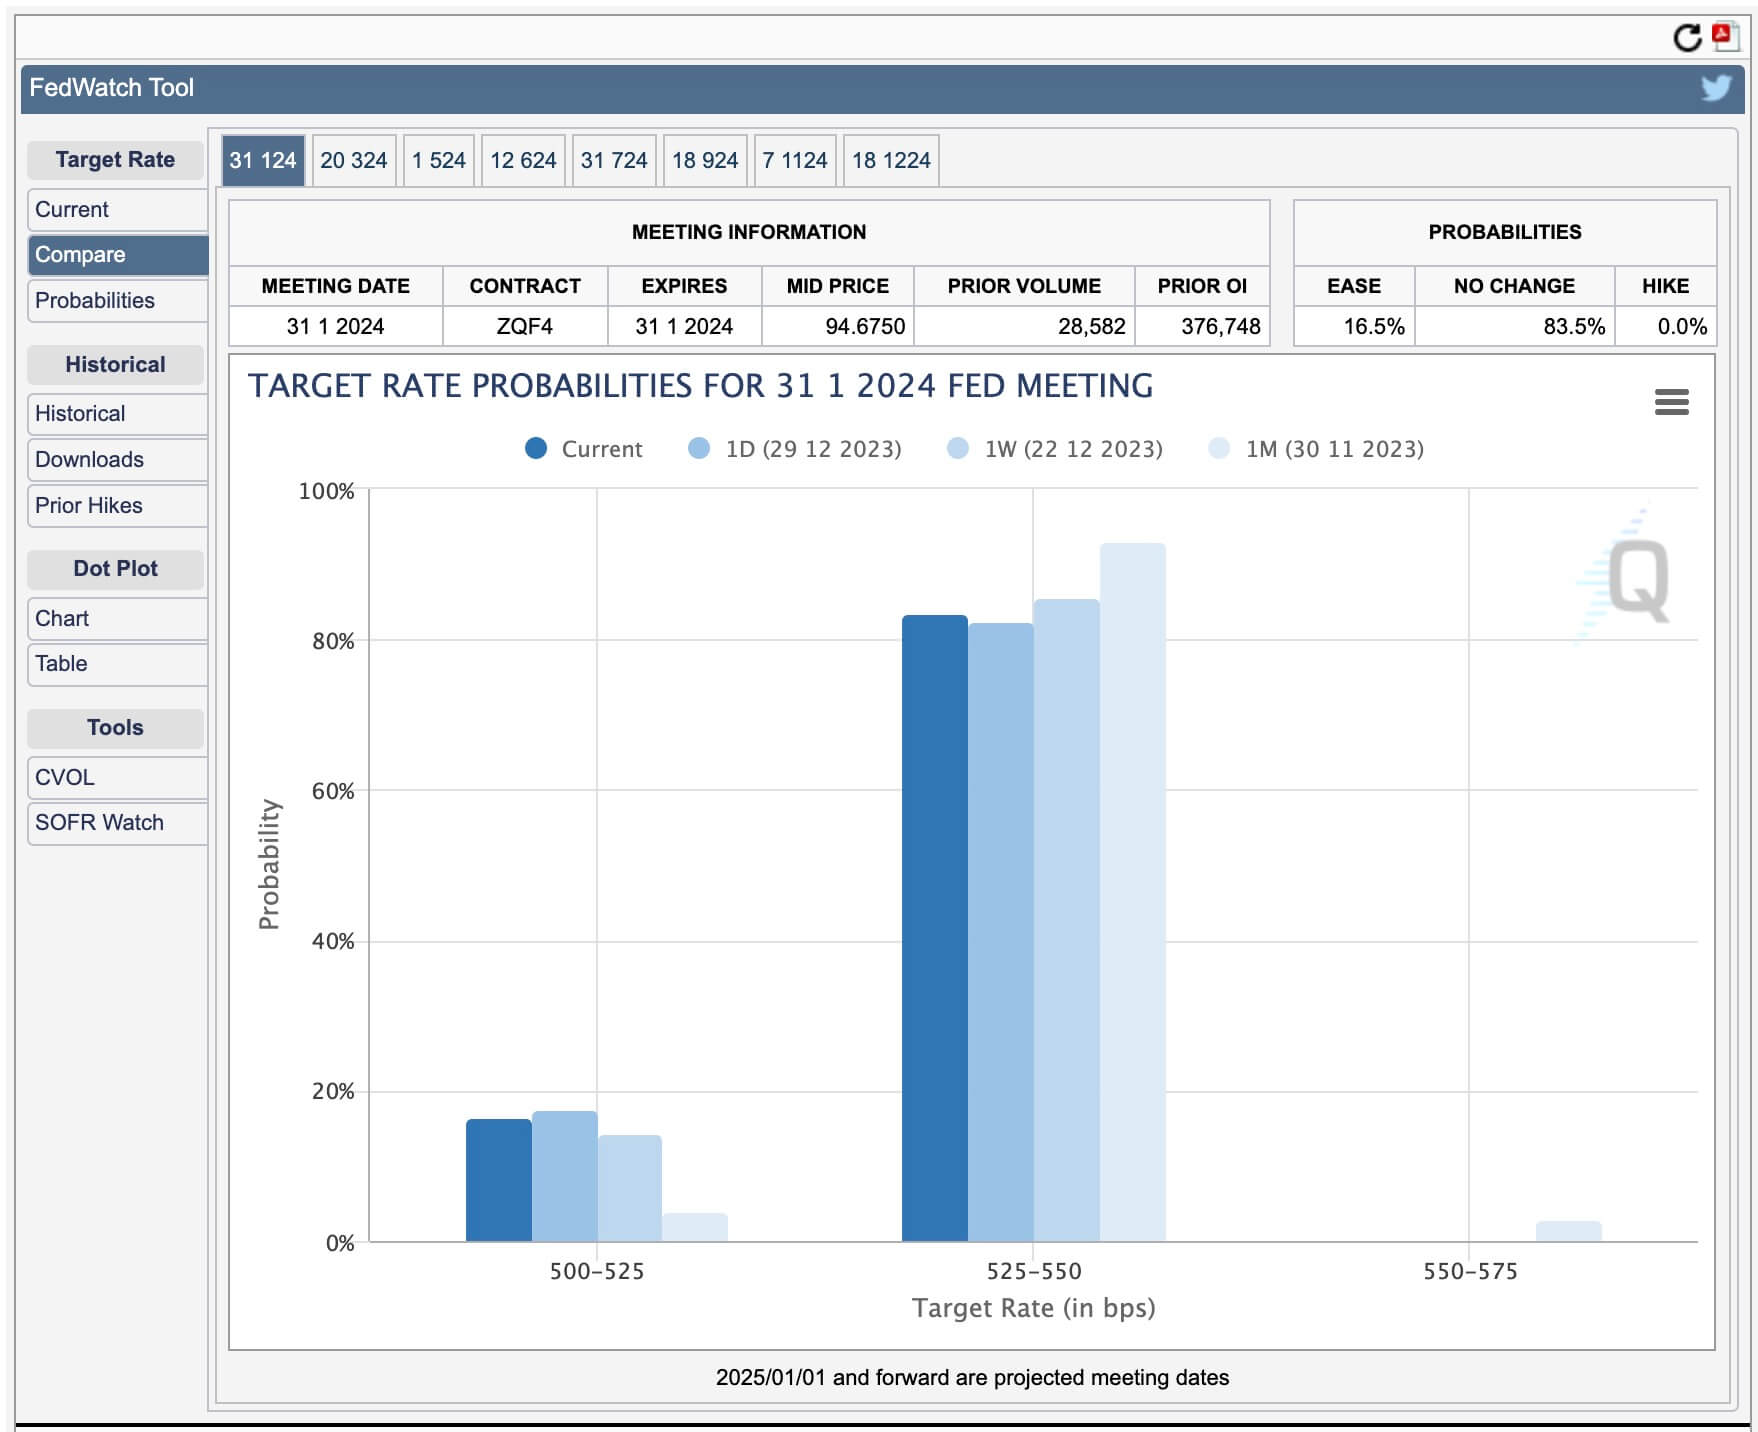This screenshot has height=1432, width=1758.
Task: Click the Twitter bird icon
Action: [1715, 88]
